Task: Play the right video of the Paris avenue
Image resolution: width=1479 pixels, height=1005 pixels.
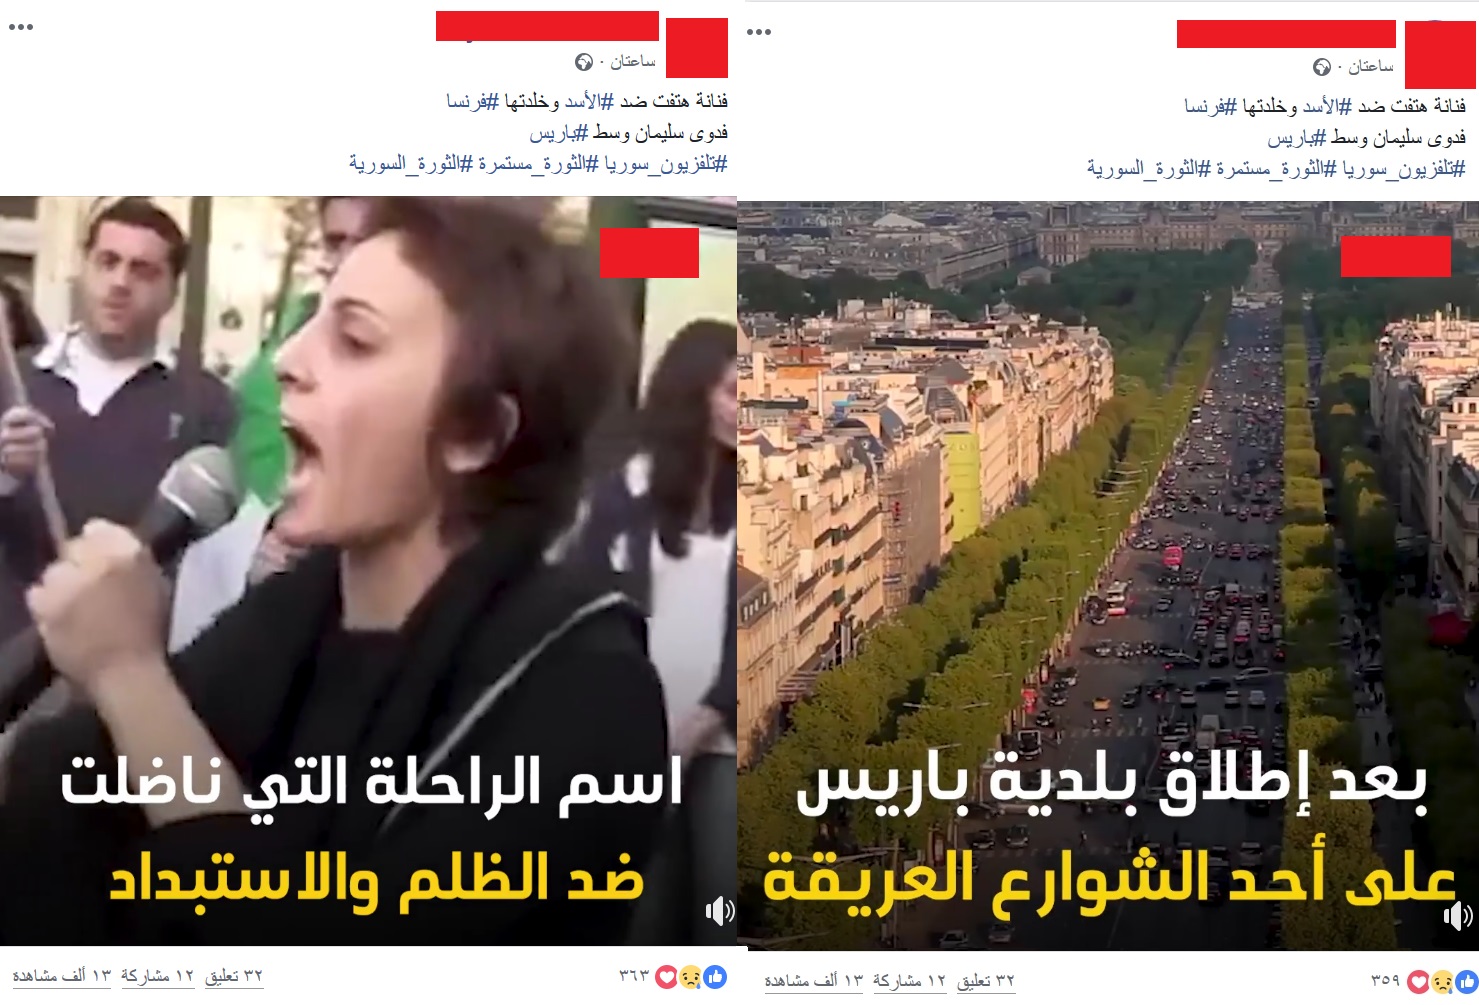Action: pyautogui.click(x=1108, y=575)
